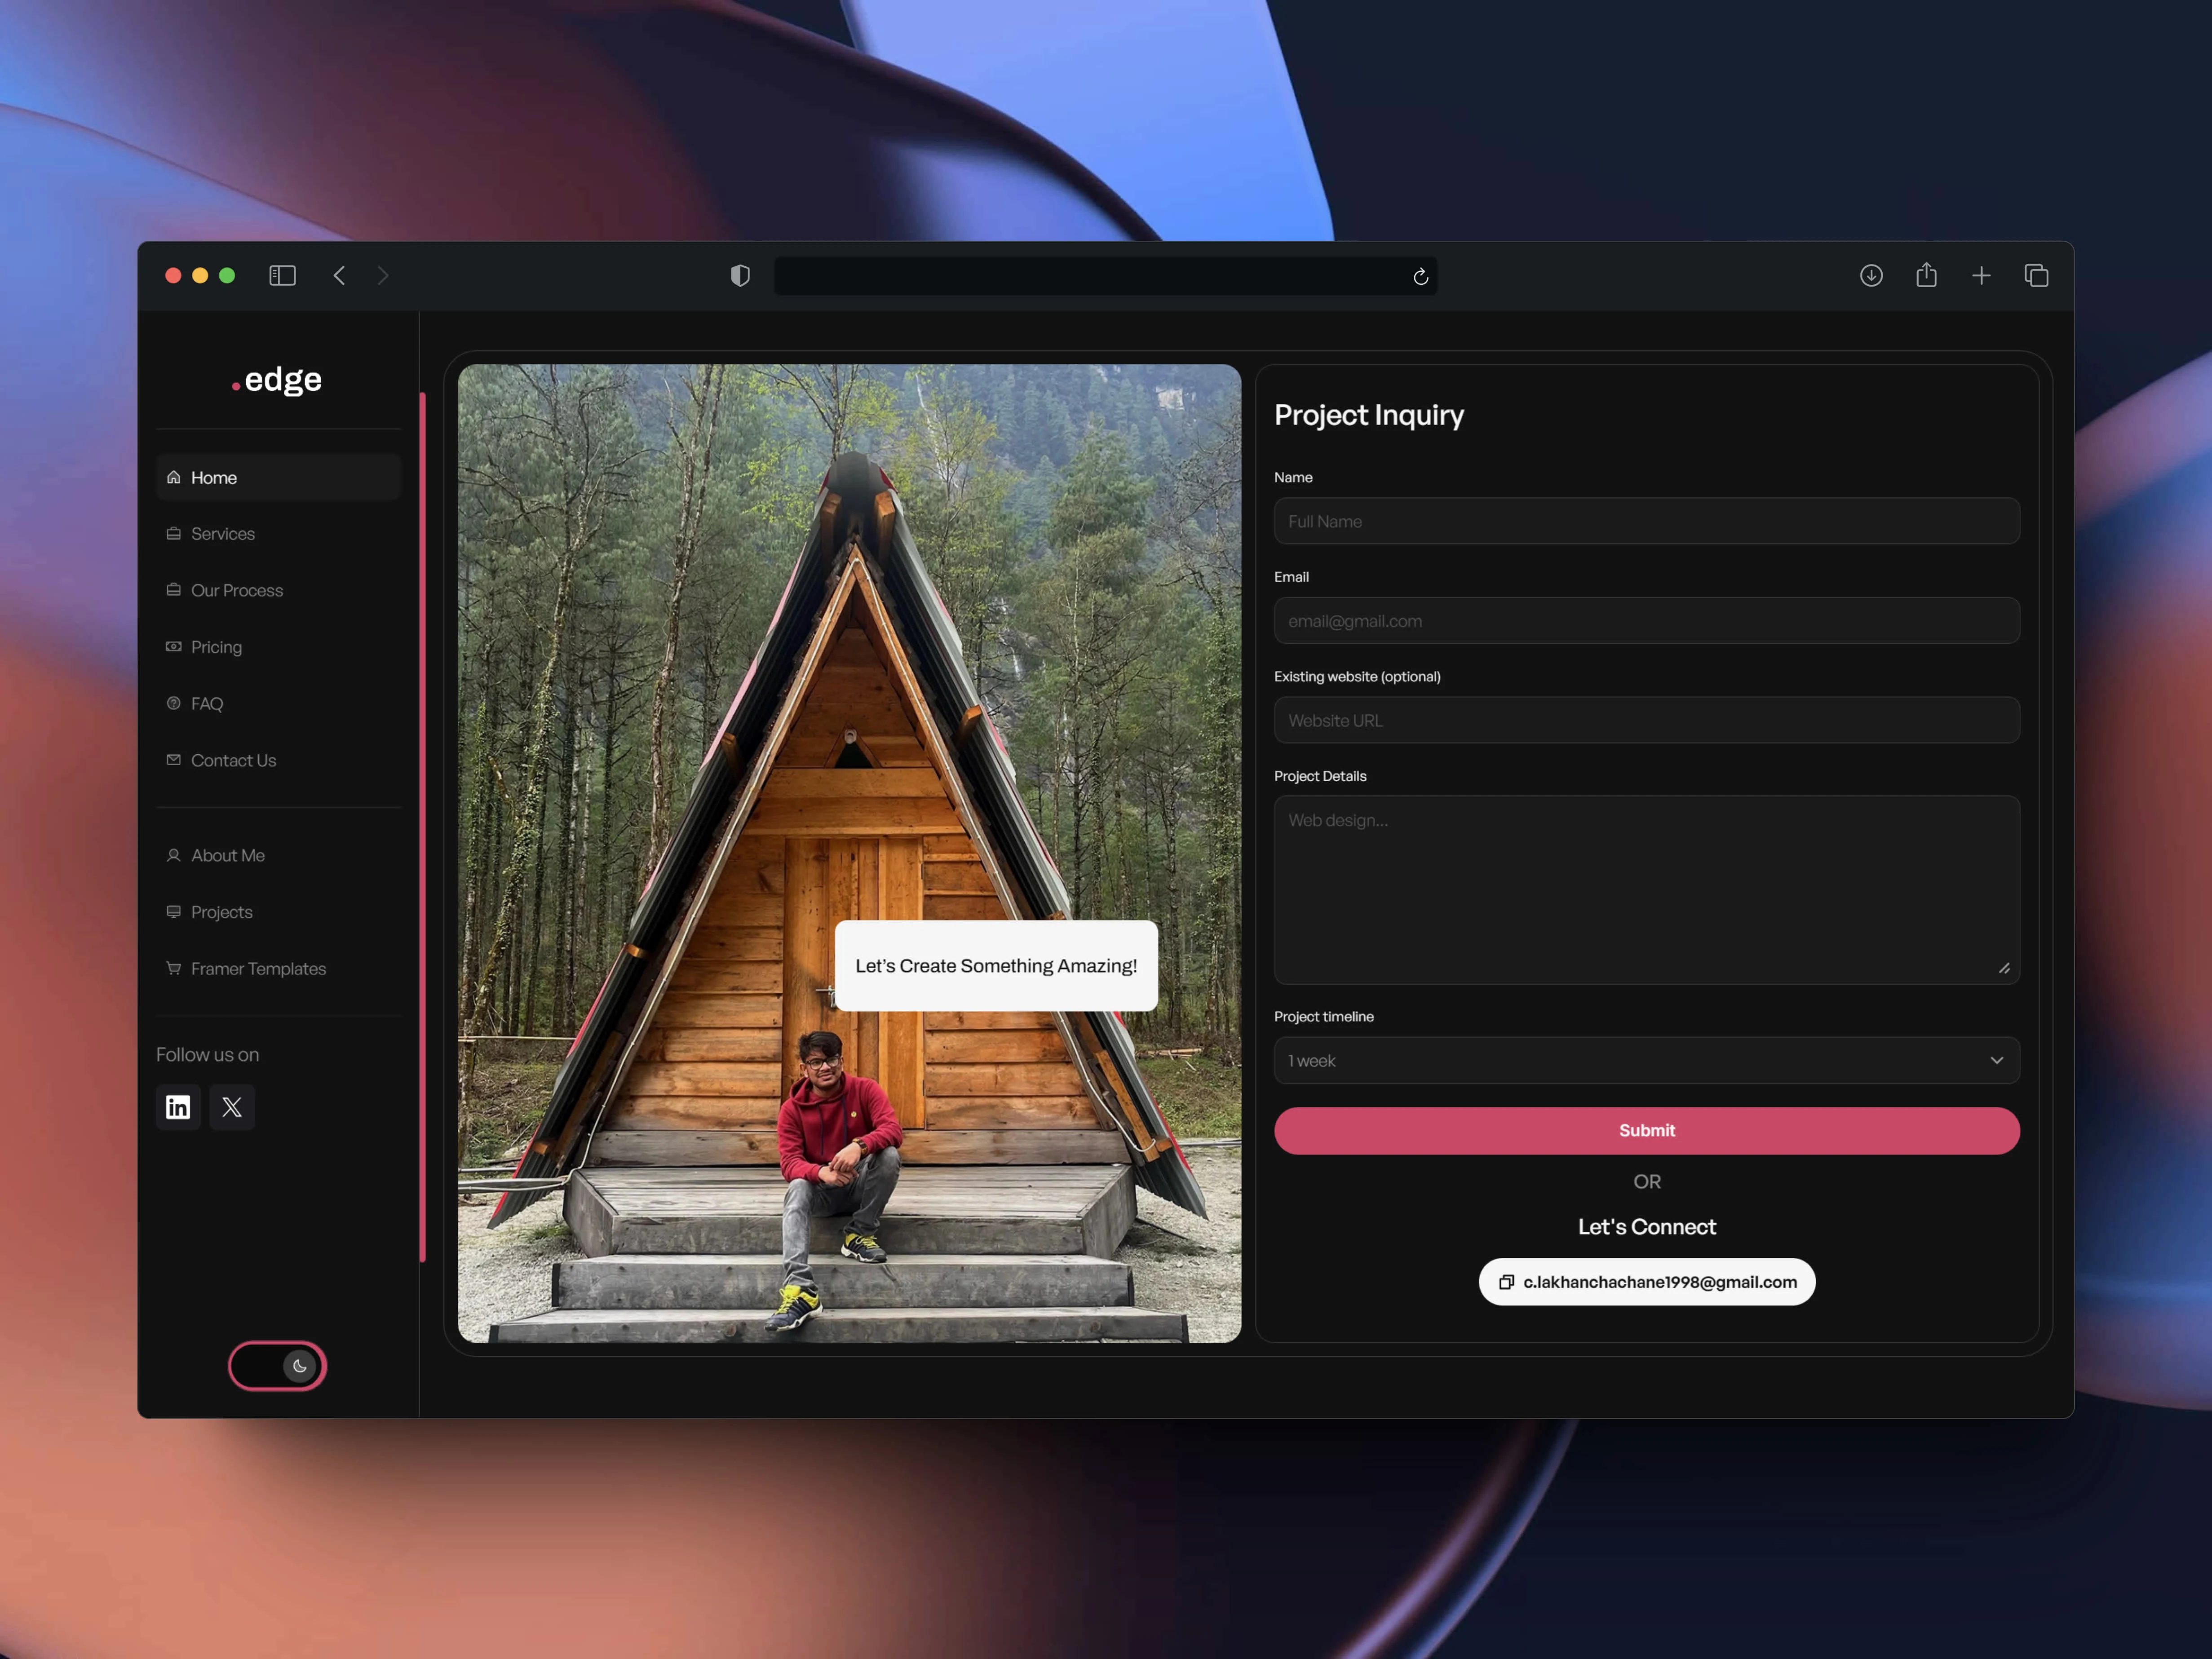Click the Let's Create Something Amazing card

click(996, 966)
